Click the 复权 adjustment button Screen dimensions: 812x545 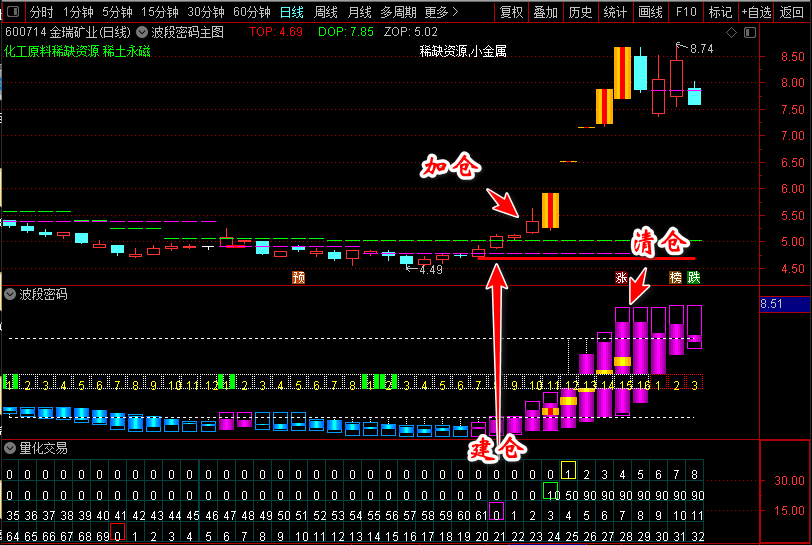click(x=512, y=12)
